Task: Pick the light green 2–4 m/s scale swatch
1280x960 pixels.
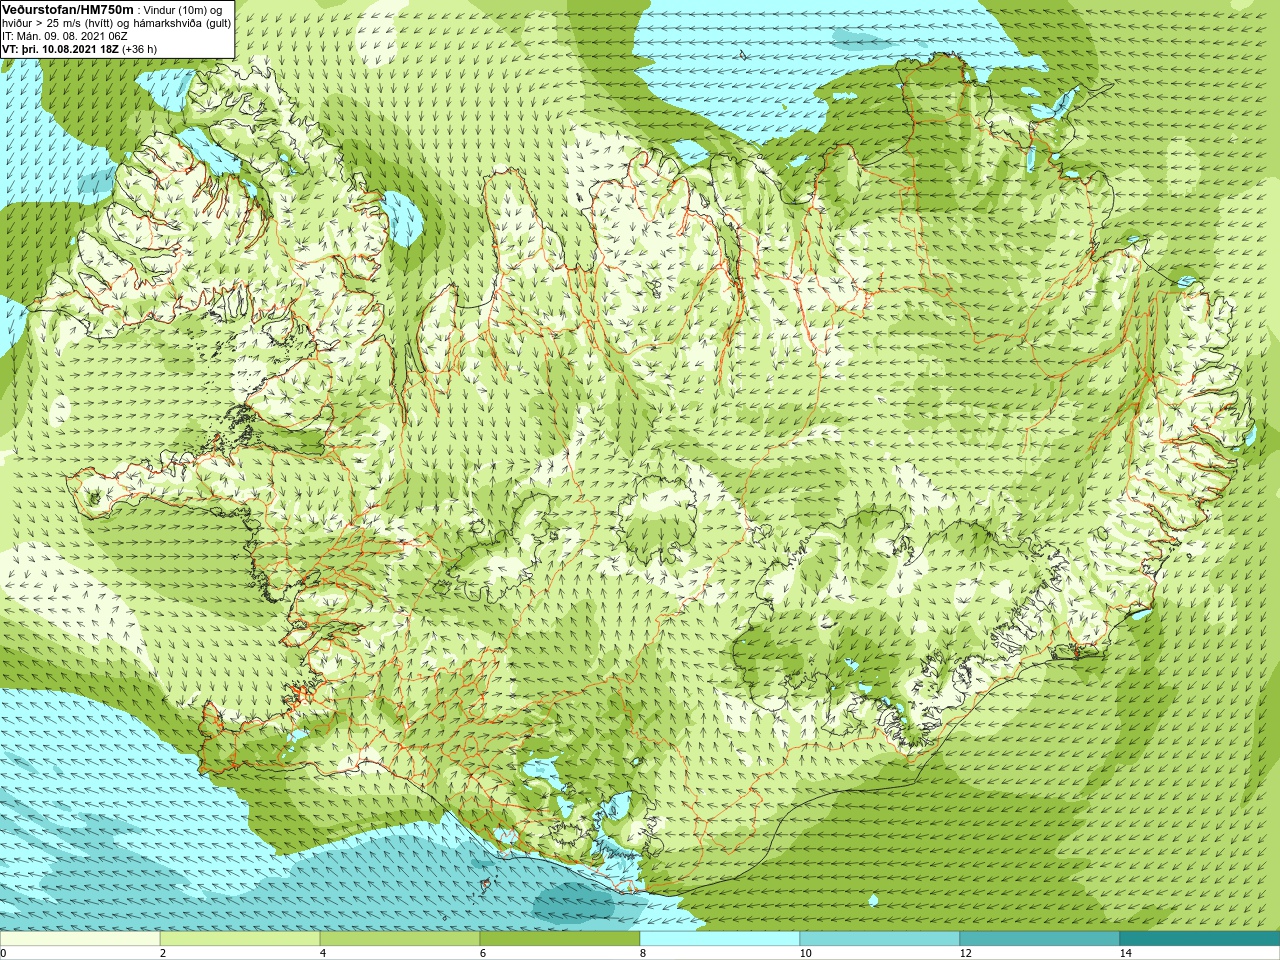Action: pyautogui.click(x=240, y=939)
